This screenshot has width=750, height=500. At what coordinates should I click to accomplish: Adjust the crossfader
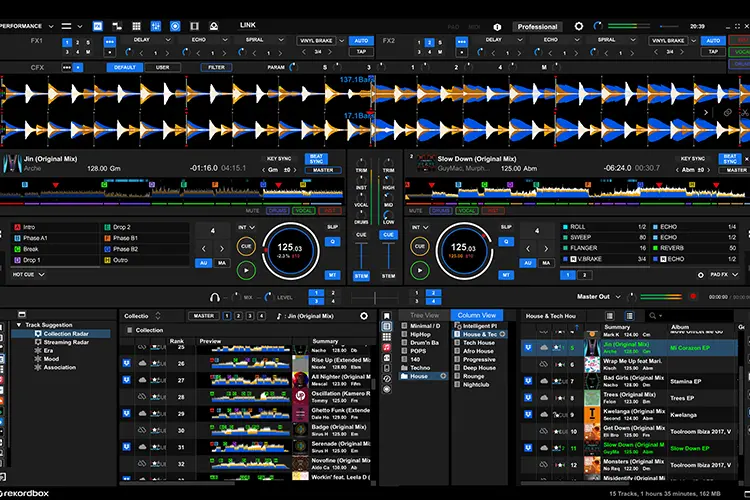(x=375, y=298)
